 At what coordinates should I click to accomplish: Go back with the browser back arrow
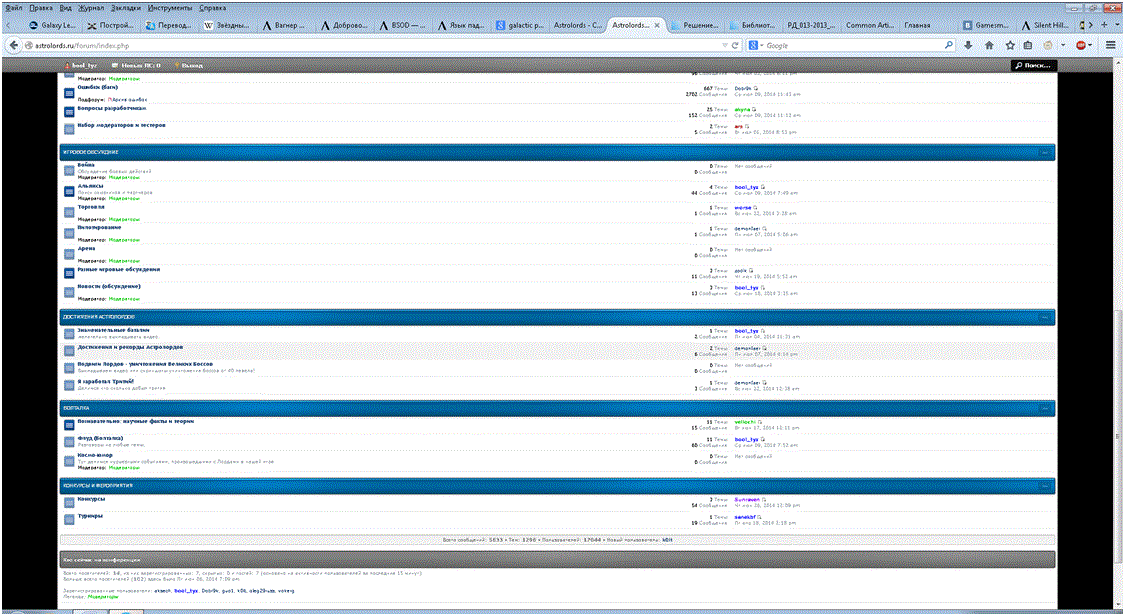(x=14, y=45)
